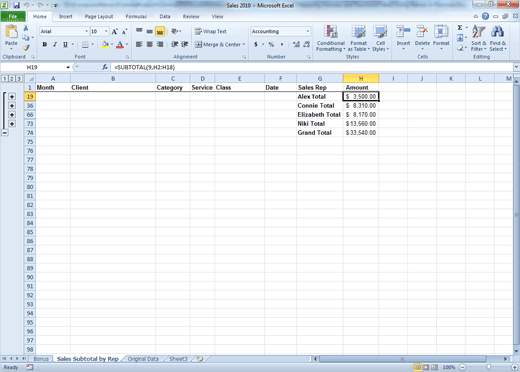
Task: Click the Format Painter brush icon
Action: 26,48
